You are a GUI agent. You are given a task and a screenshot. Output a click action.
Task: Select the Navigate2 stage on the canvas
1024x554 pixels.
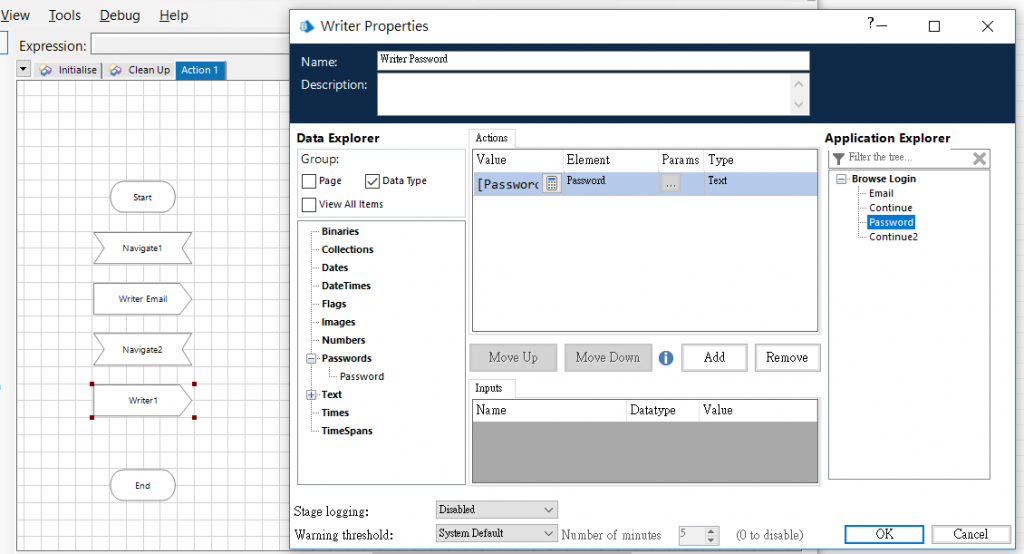pyautogui.click(x=142, y=350)
